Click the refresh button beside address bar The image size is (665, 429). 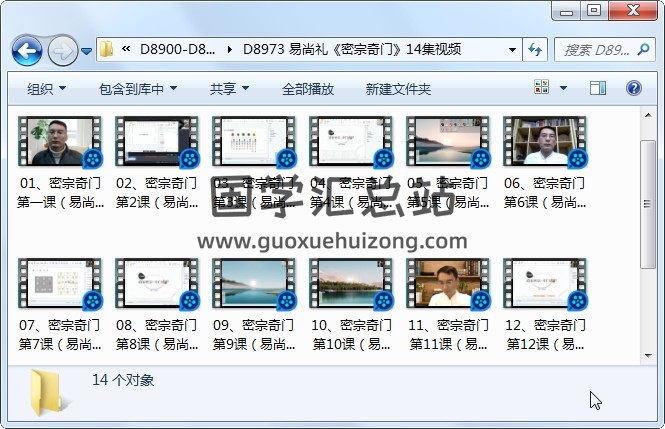pos(534,49)
